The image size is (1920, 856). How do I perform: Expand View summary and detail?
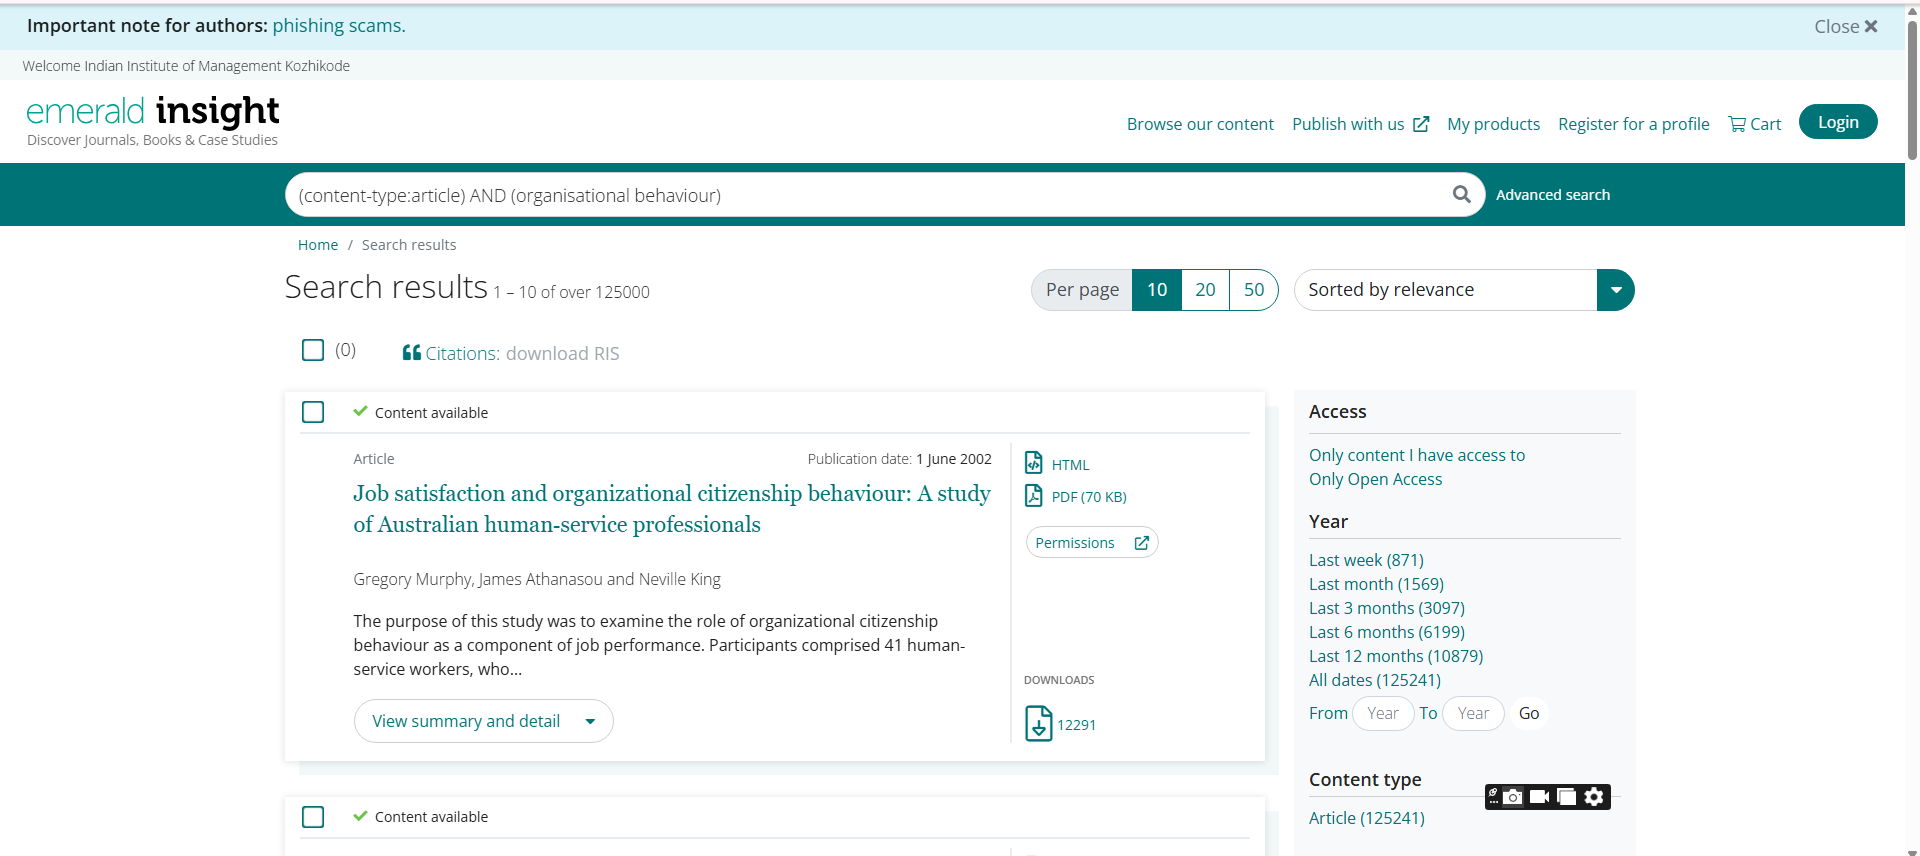tap(483, 721)
